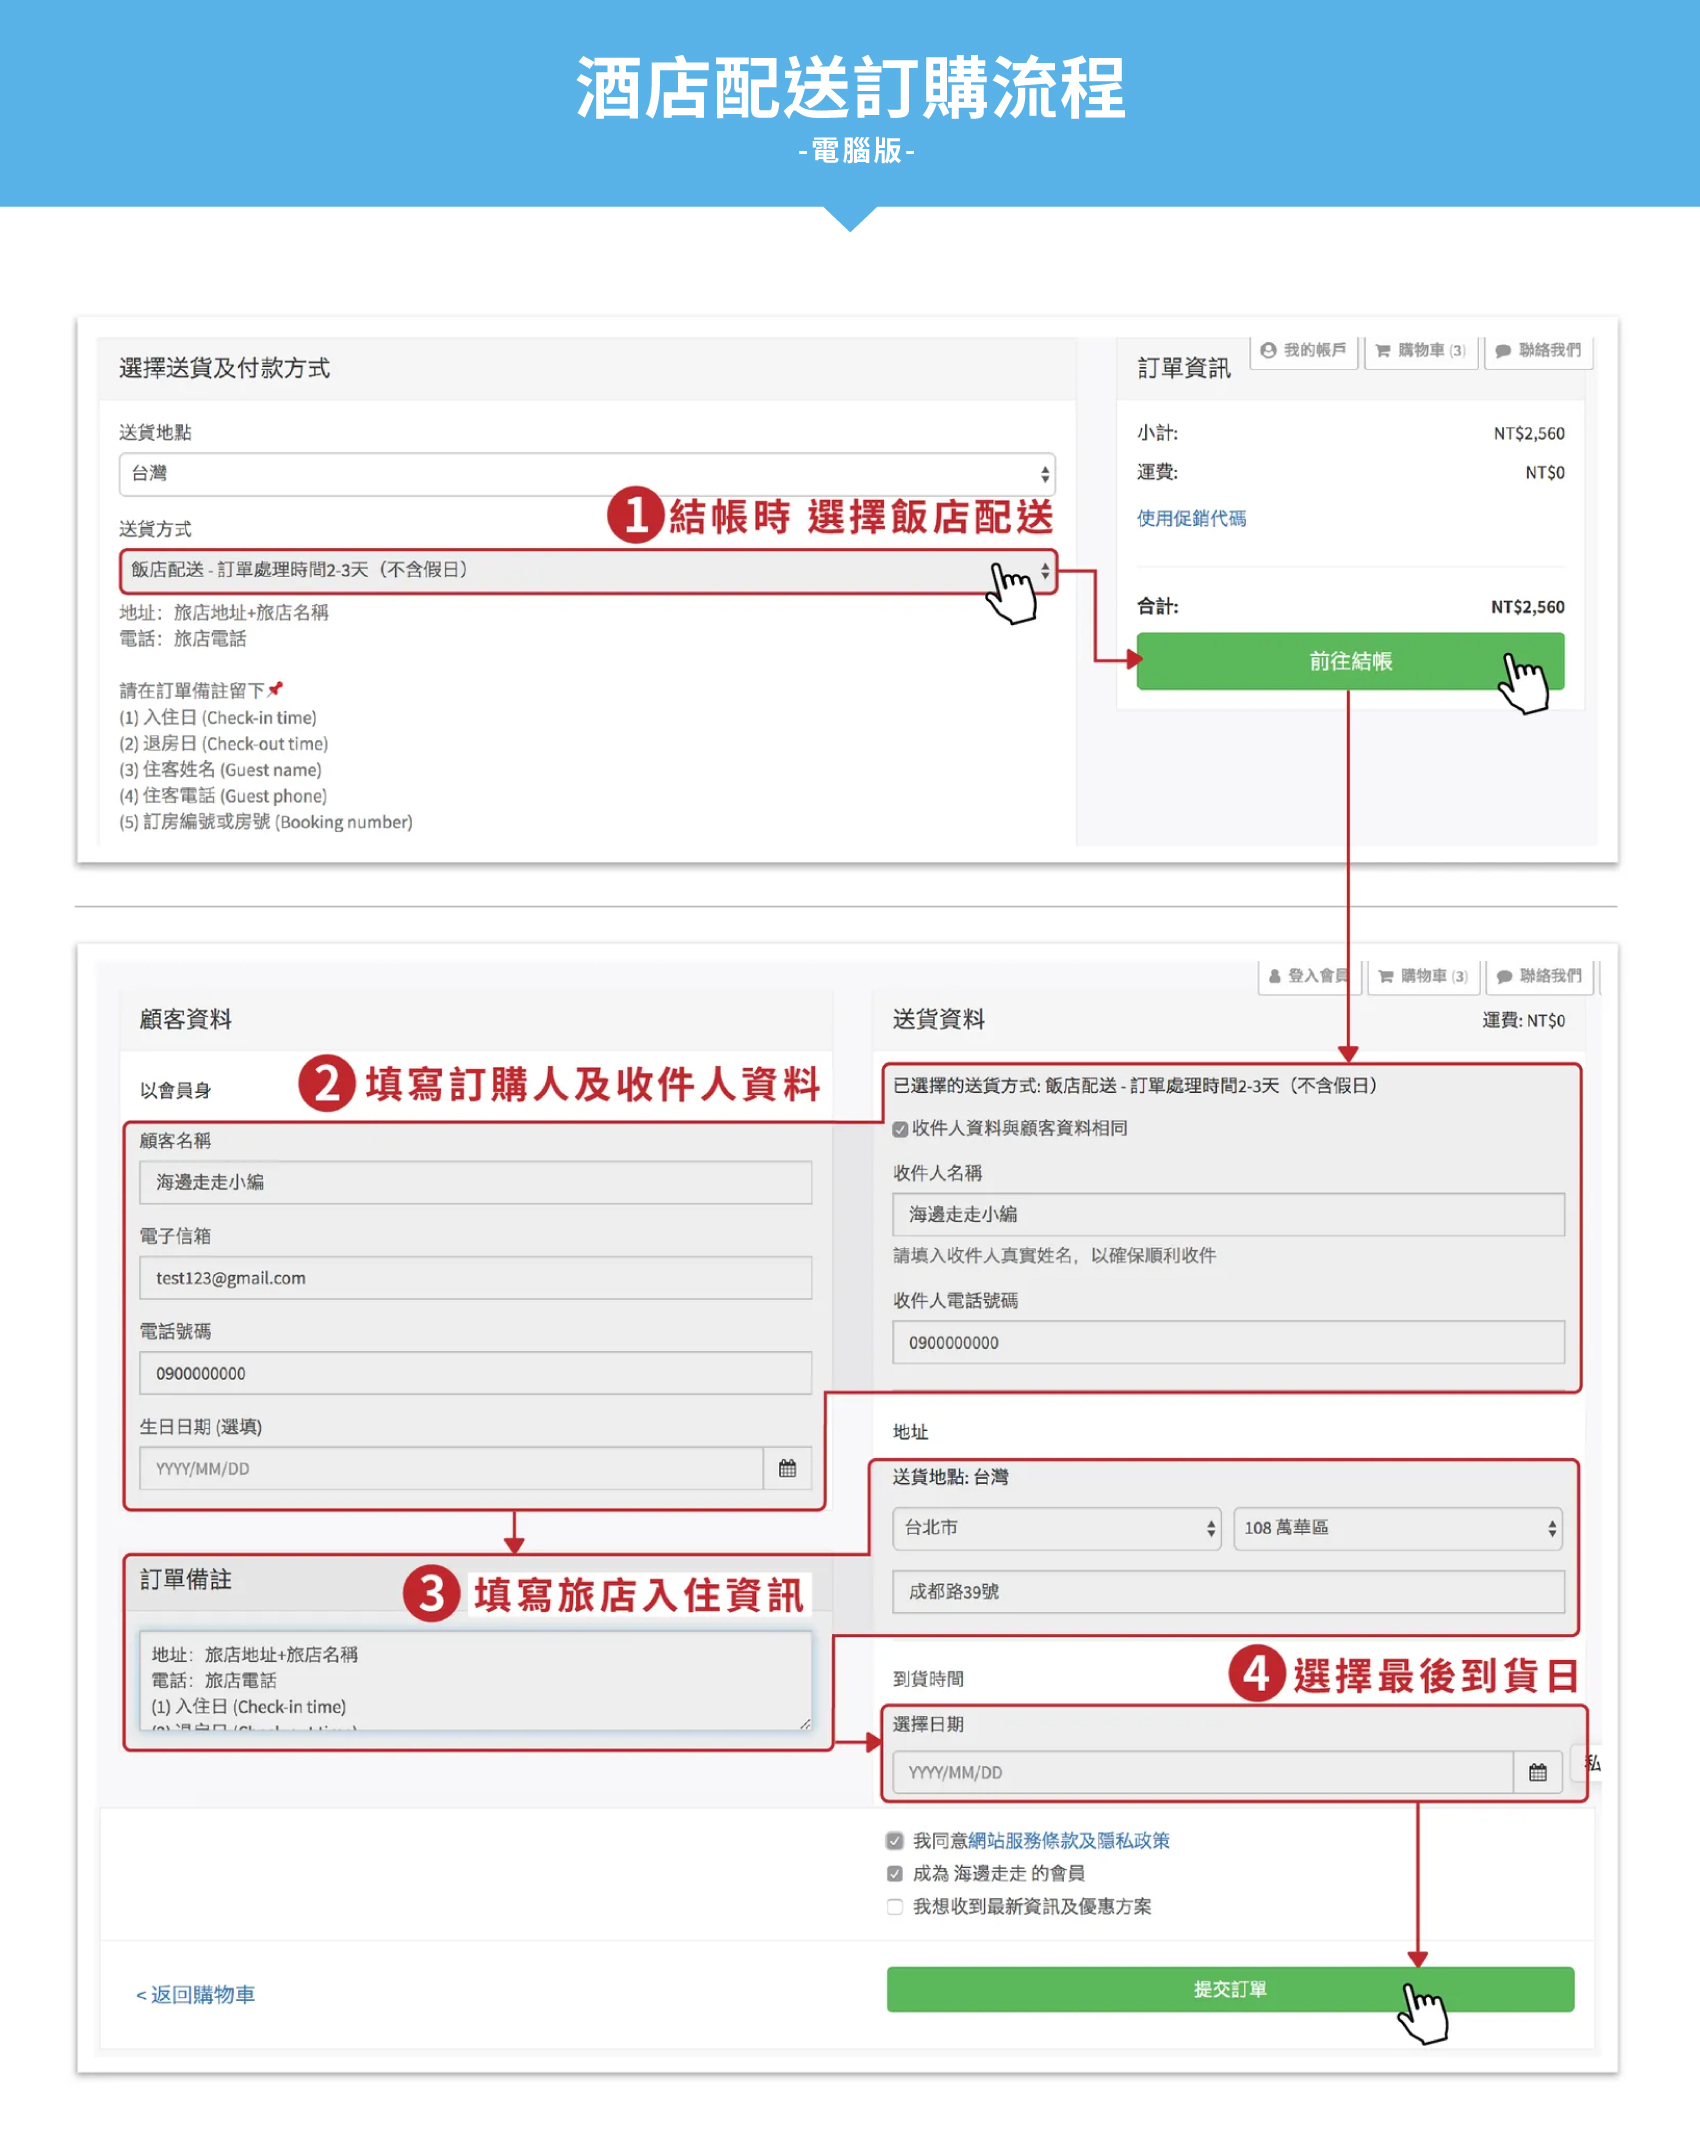Click the 收件人電話號碼 input field

pyautogui.click(x=1228, y=1343)
